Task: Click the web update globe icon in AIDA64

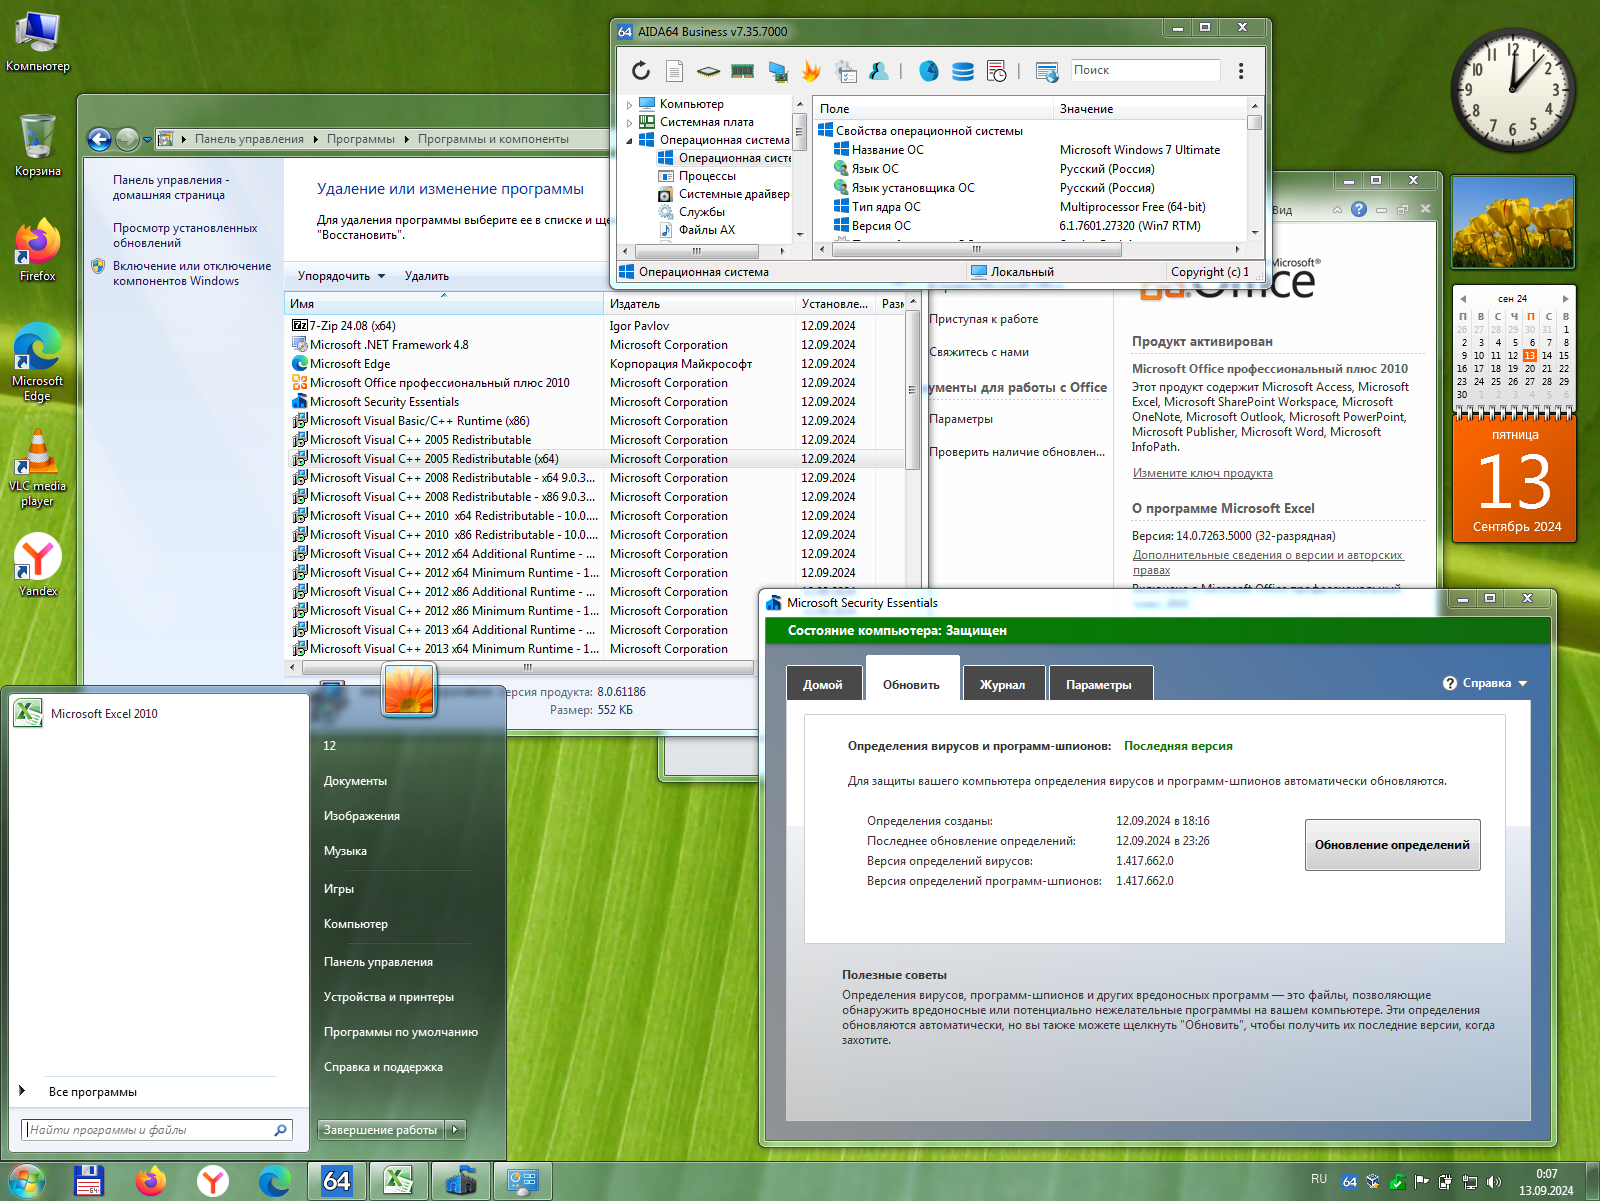Action: pos(1047,71)
